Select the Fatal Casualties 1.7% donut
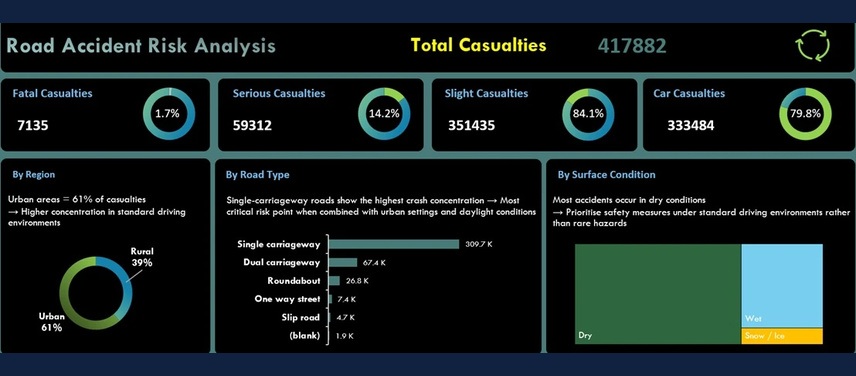Image resolution: width=856 pixels, height=376 pixels. point(169,114)
